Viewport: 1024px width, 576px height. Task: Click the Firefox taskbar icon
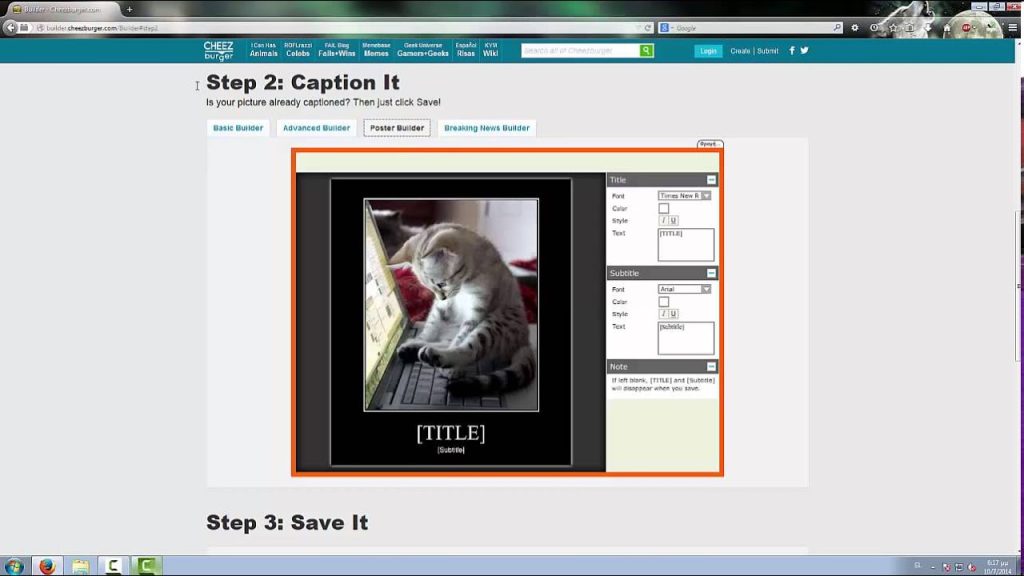coord(47,566)
